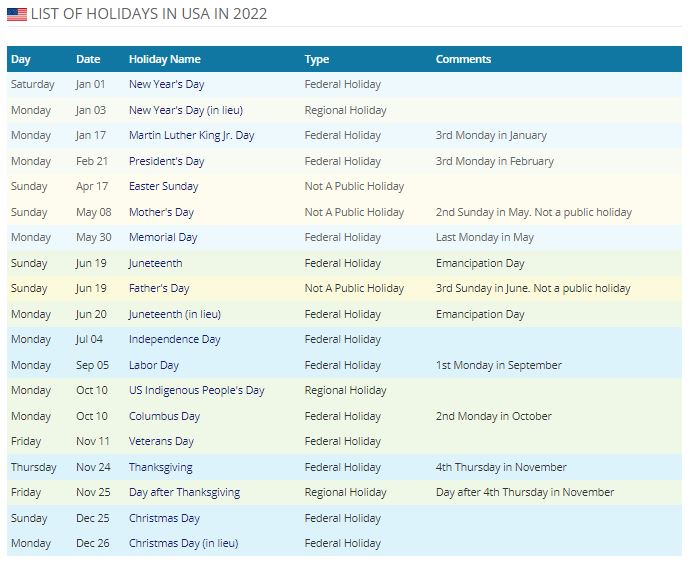Image resolution: width=692 pixels, height=569 pixels.
Task: Open the Easter Sunday link
Action: [163, 186]
